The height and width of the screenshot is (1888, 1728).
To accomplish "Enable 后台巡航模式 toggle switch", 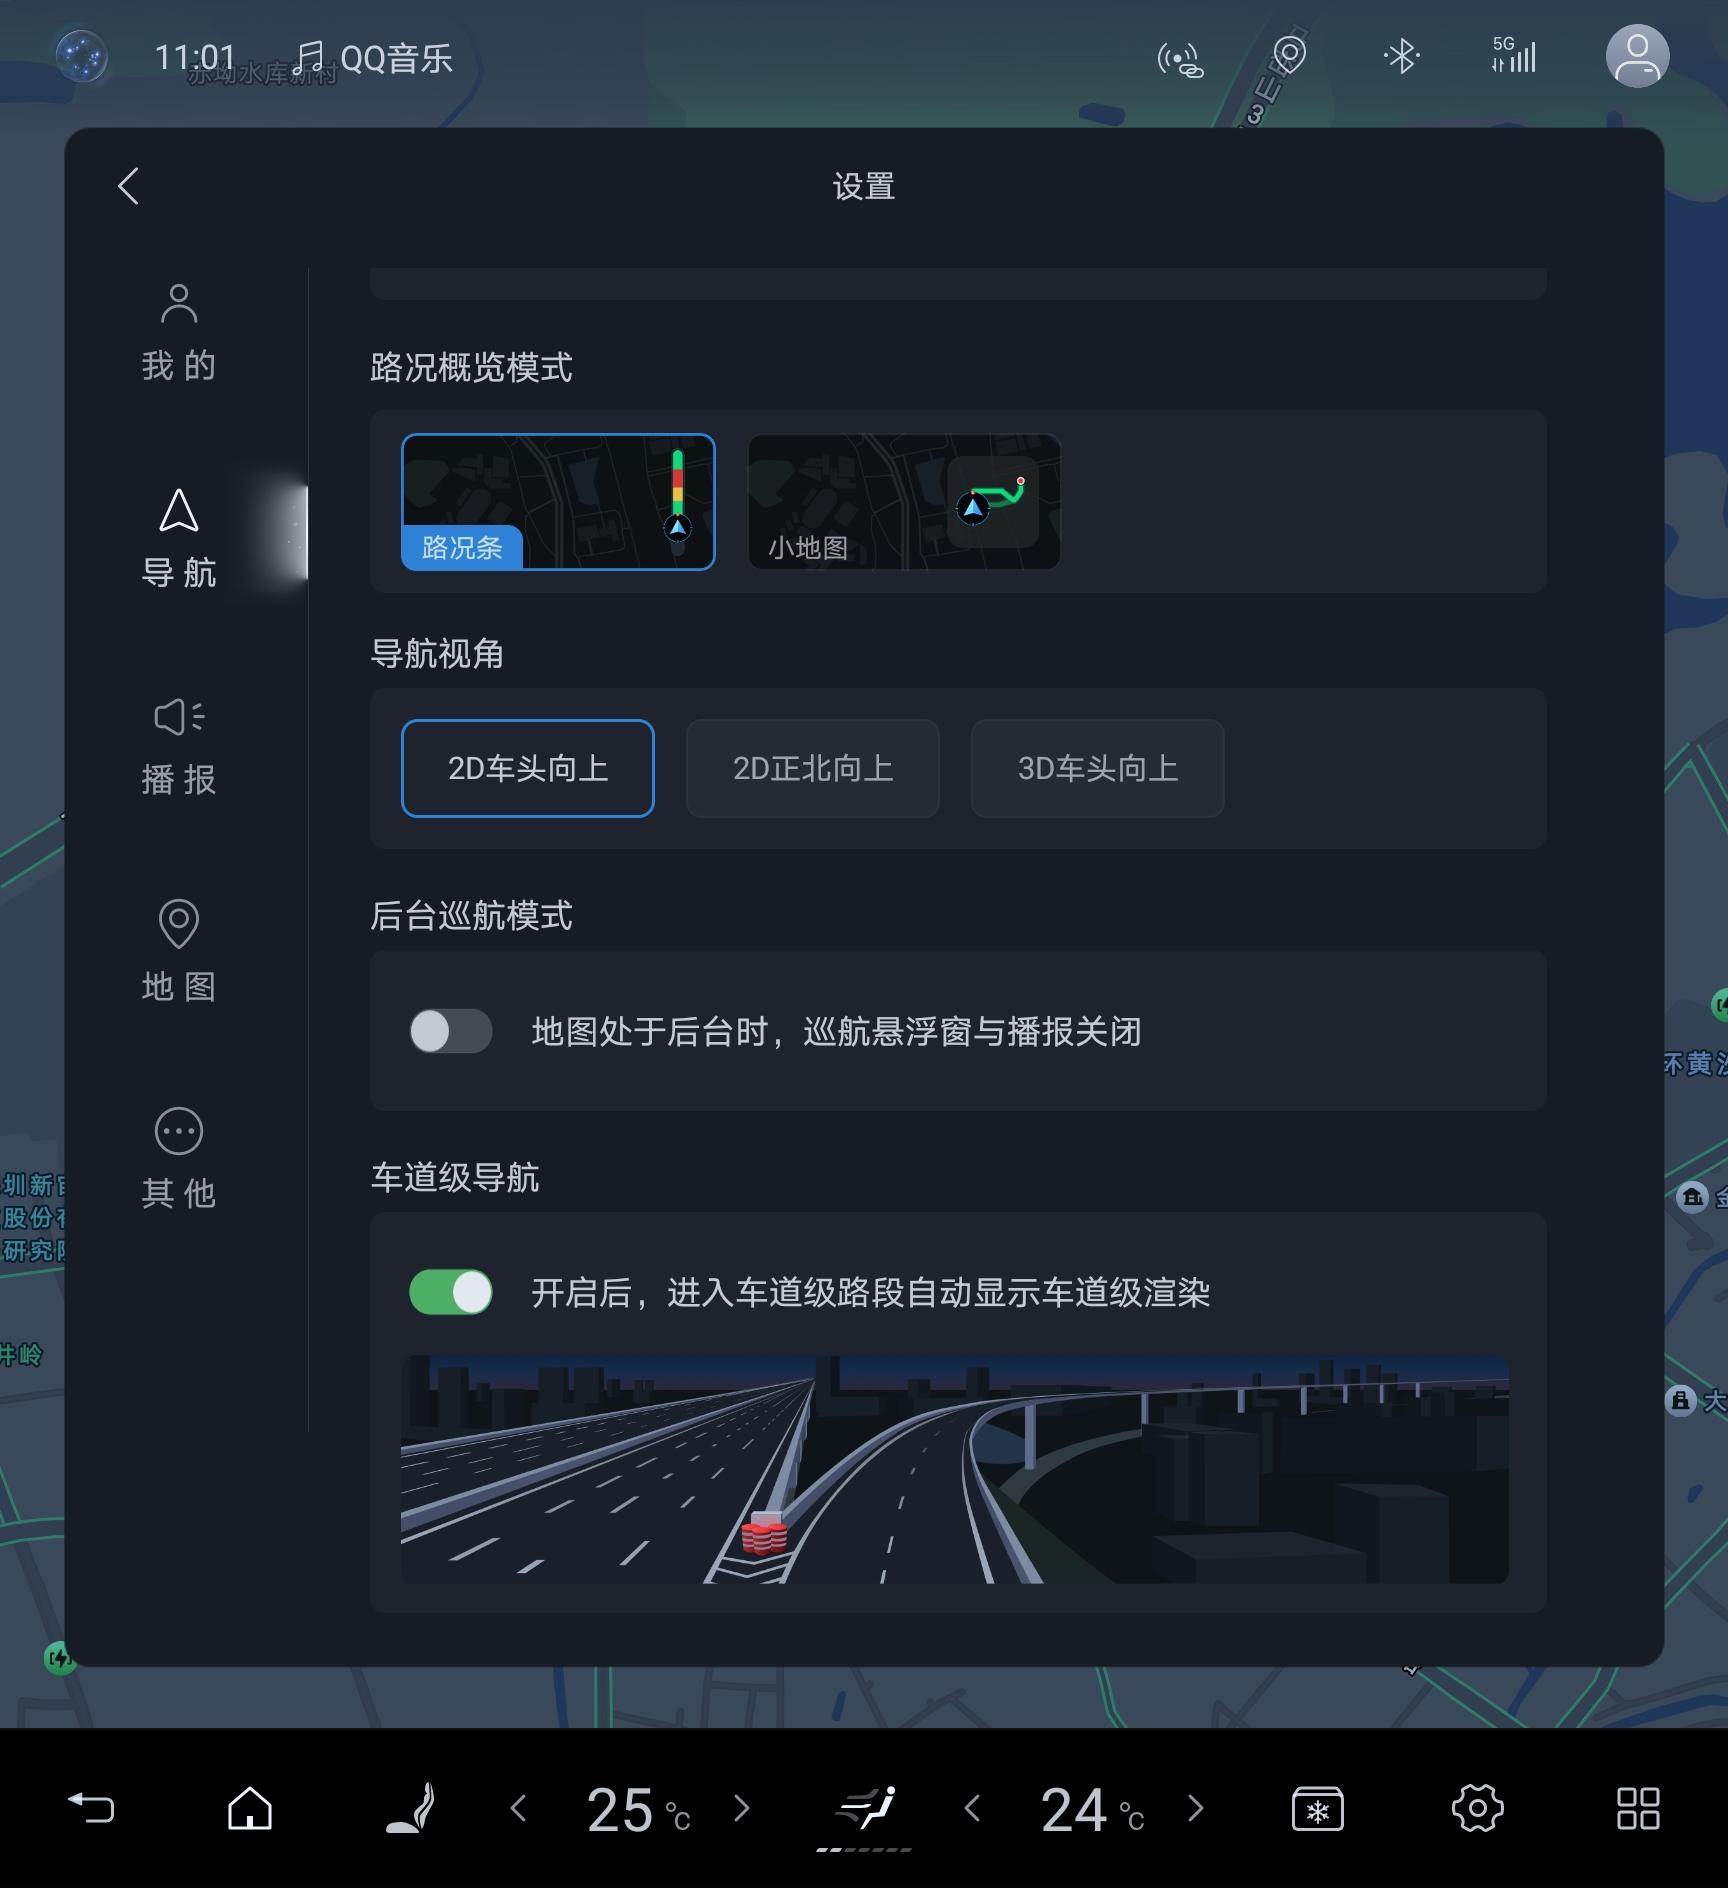I will pyautogui.click(x=451, y=1031).
